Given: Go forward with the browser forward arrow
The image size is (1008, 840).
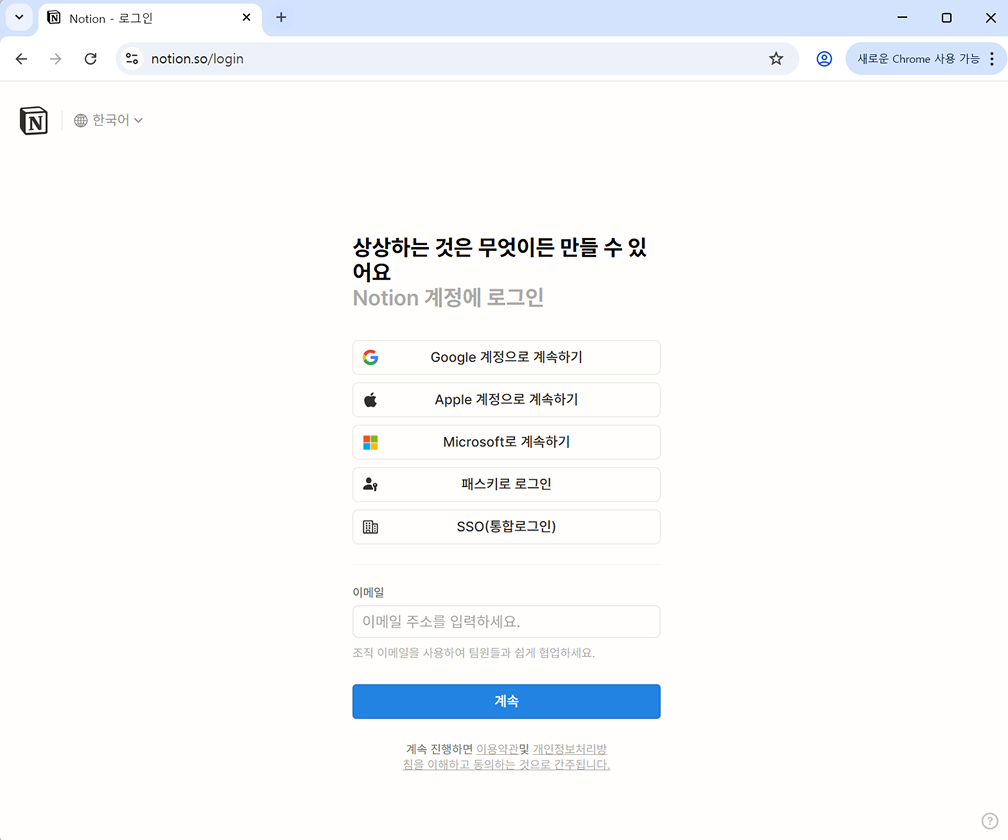Looking at the screenshot, I should tap(56, 59).
